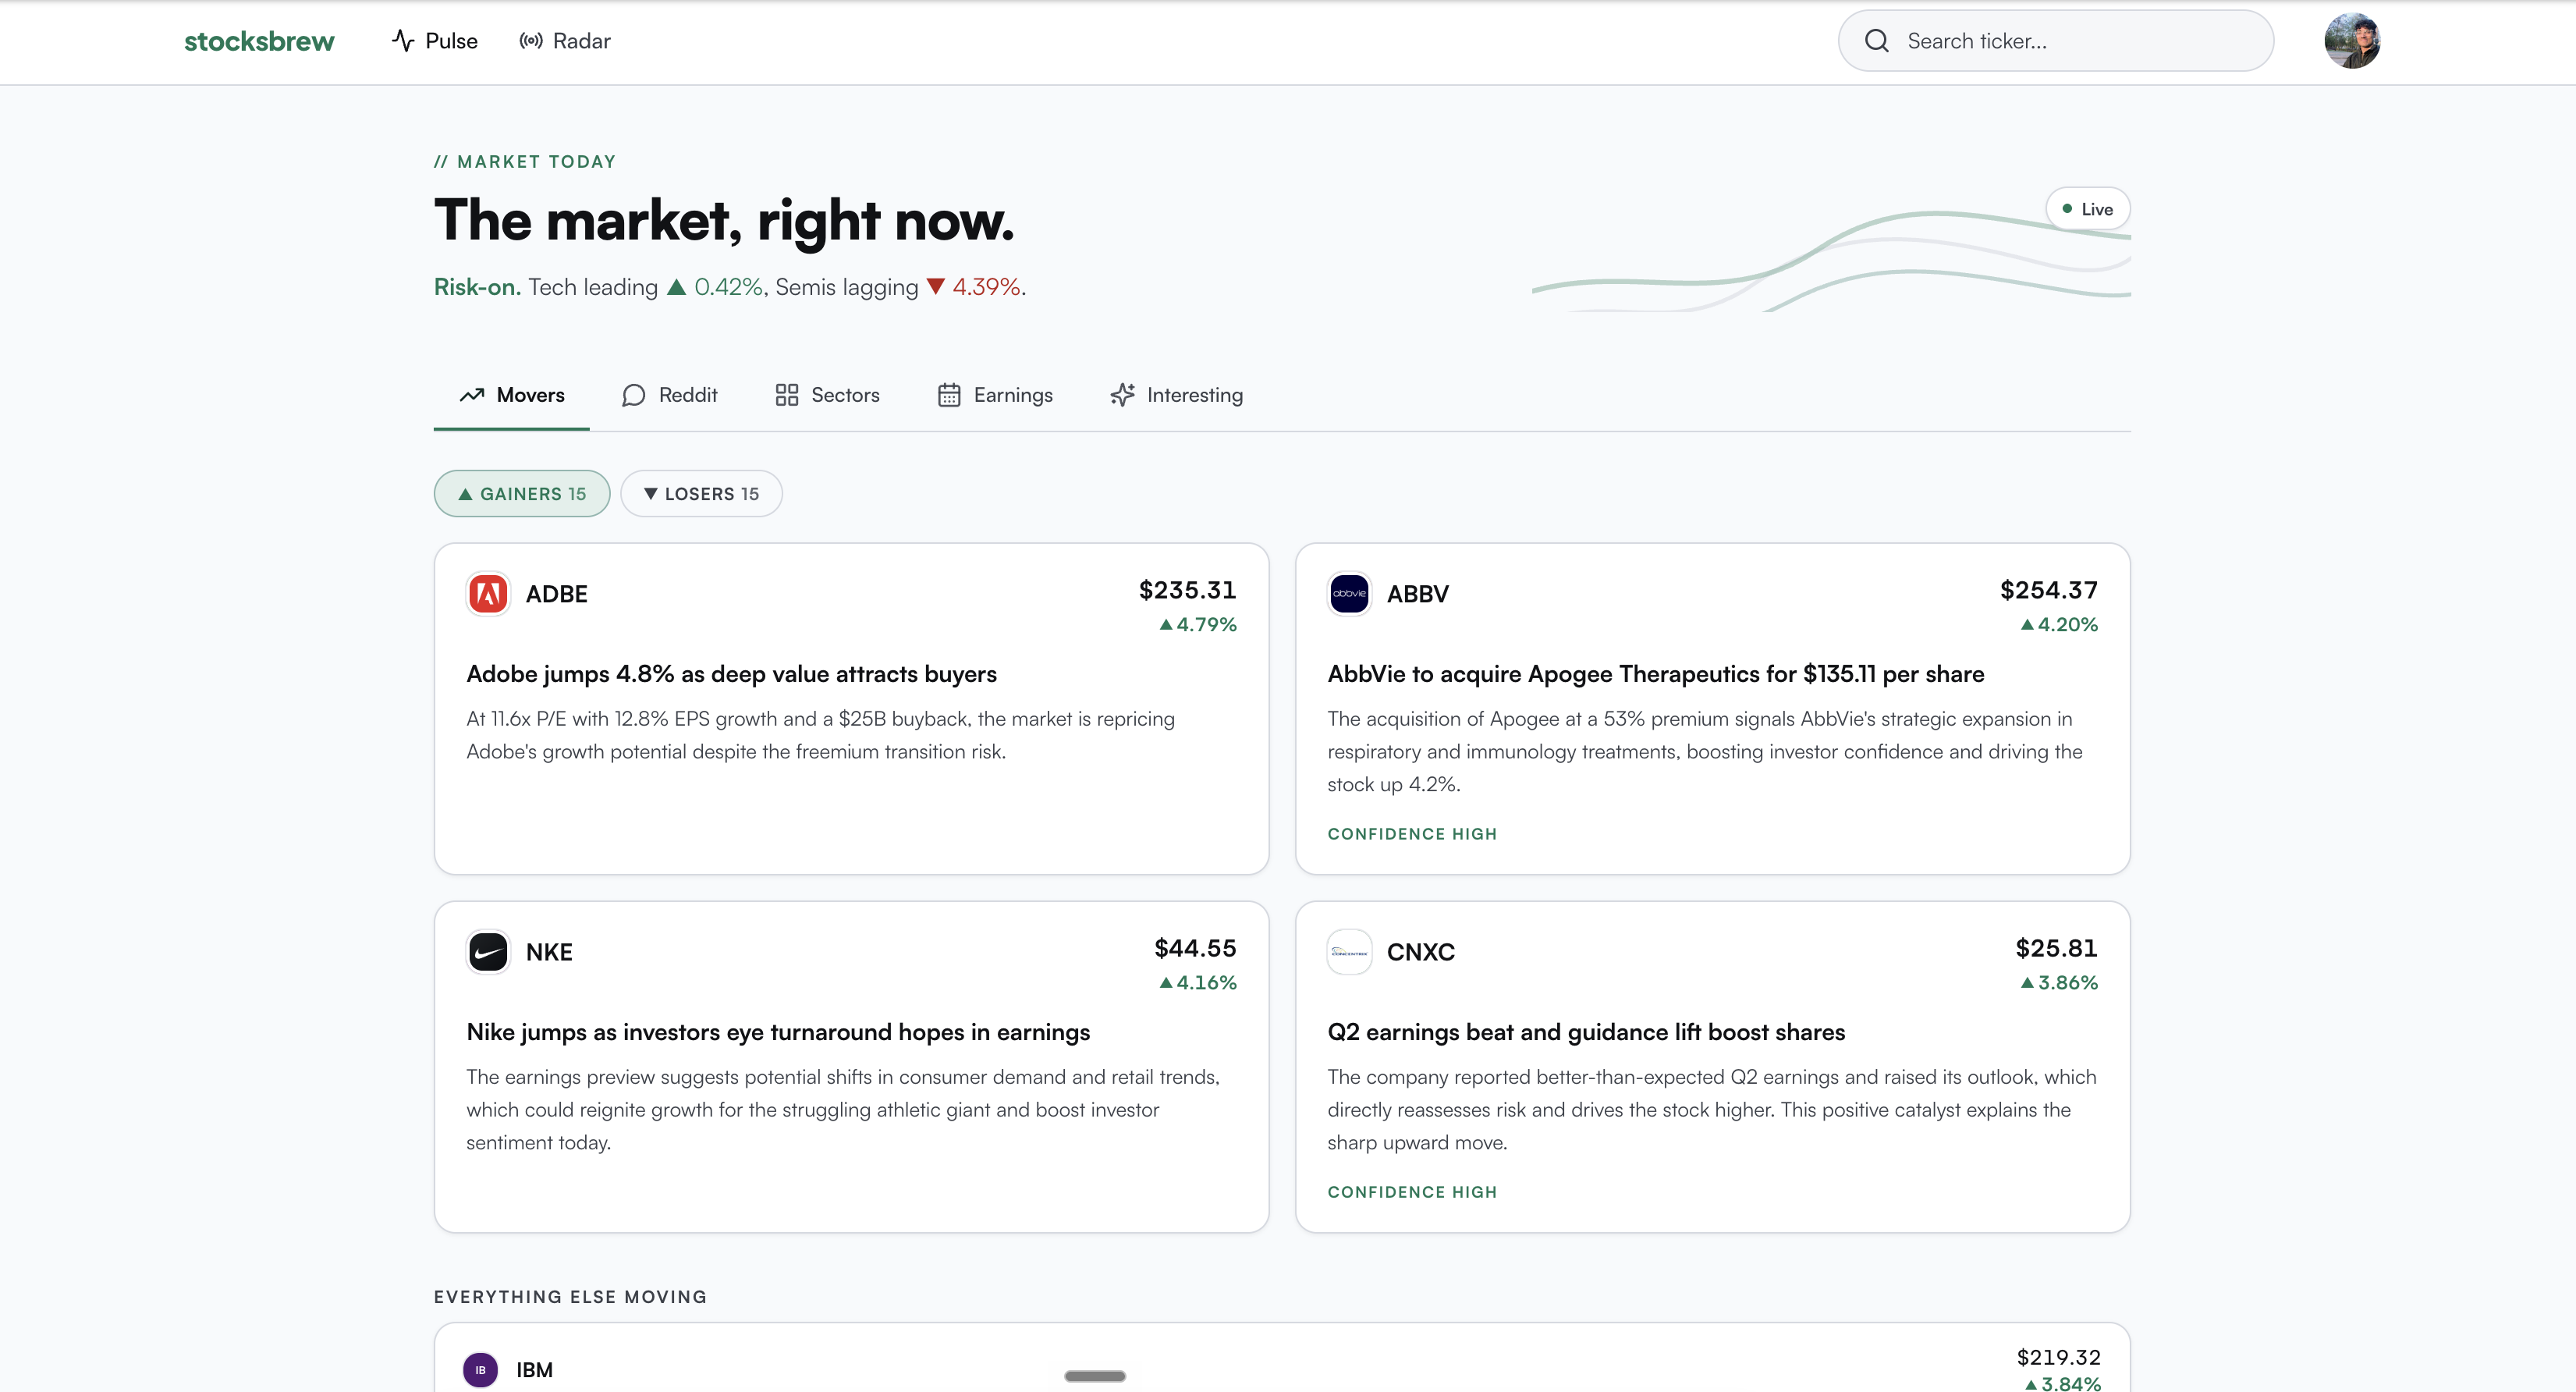Click the Pulse heartbeat icon in navbar

pyautogui.click(x=403, y=41)
